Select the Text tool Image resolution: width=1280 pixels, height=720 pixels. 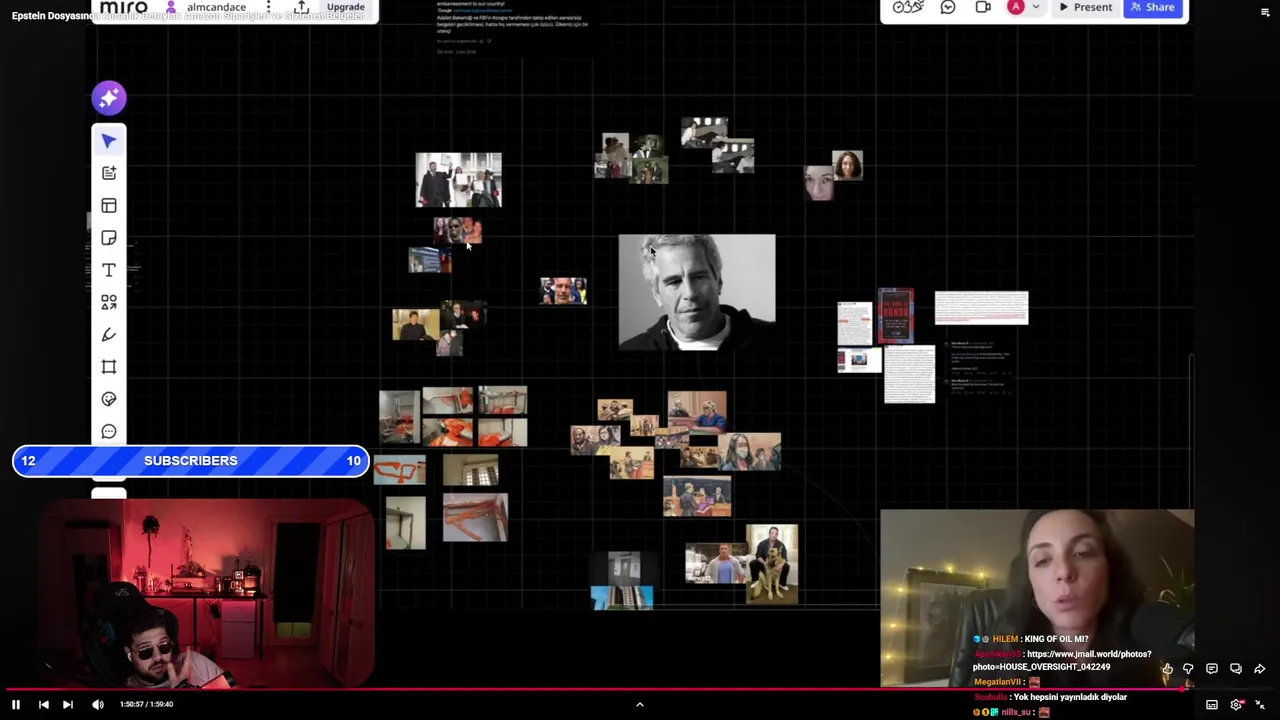click(x=109, y=270)
